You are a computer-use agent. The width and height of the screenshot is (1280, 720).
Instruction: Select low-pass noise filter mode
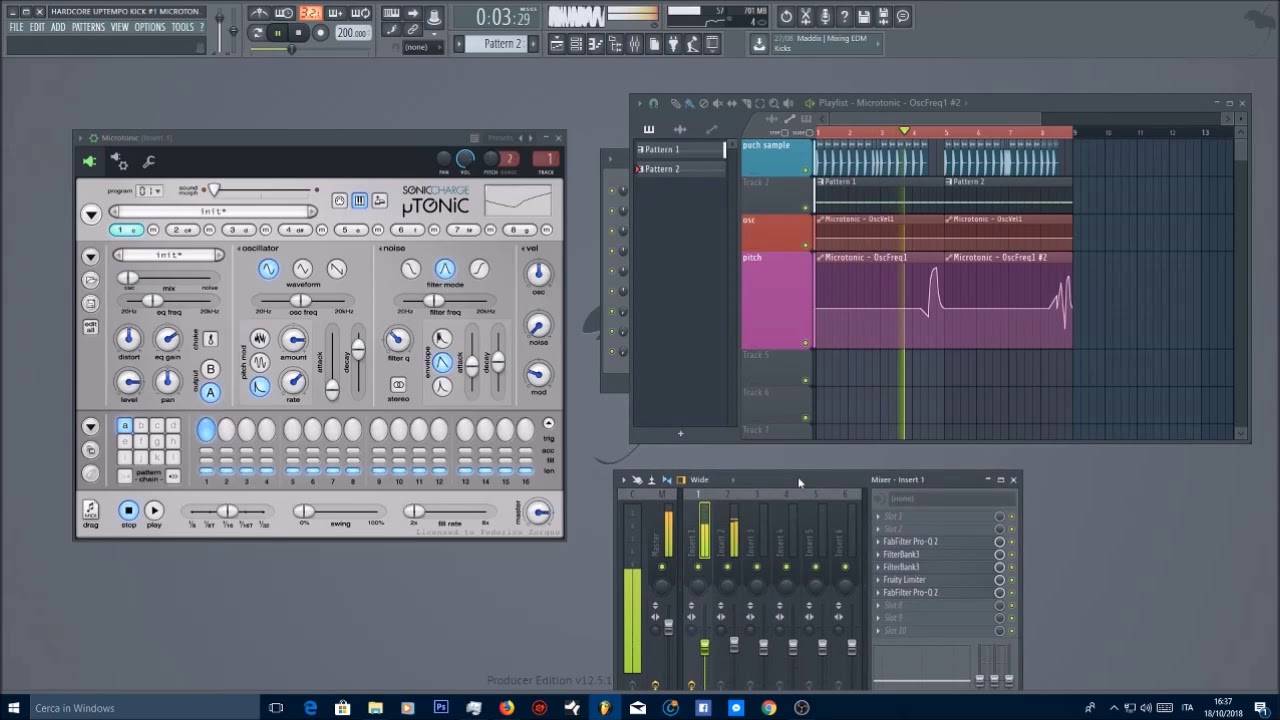(410, 269)
